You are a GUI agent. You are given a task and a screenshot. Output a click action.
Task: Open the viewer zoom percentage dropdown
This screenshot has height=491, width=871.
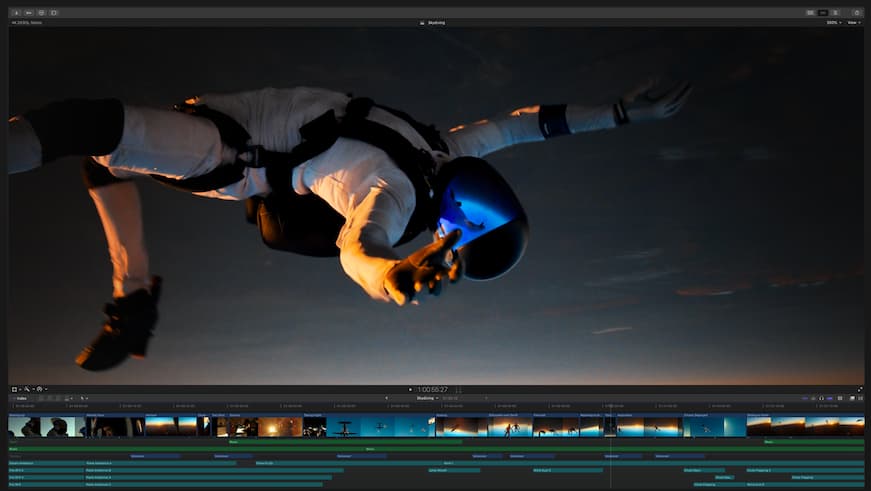pos(833,22)
